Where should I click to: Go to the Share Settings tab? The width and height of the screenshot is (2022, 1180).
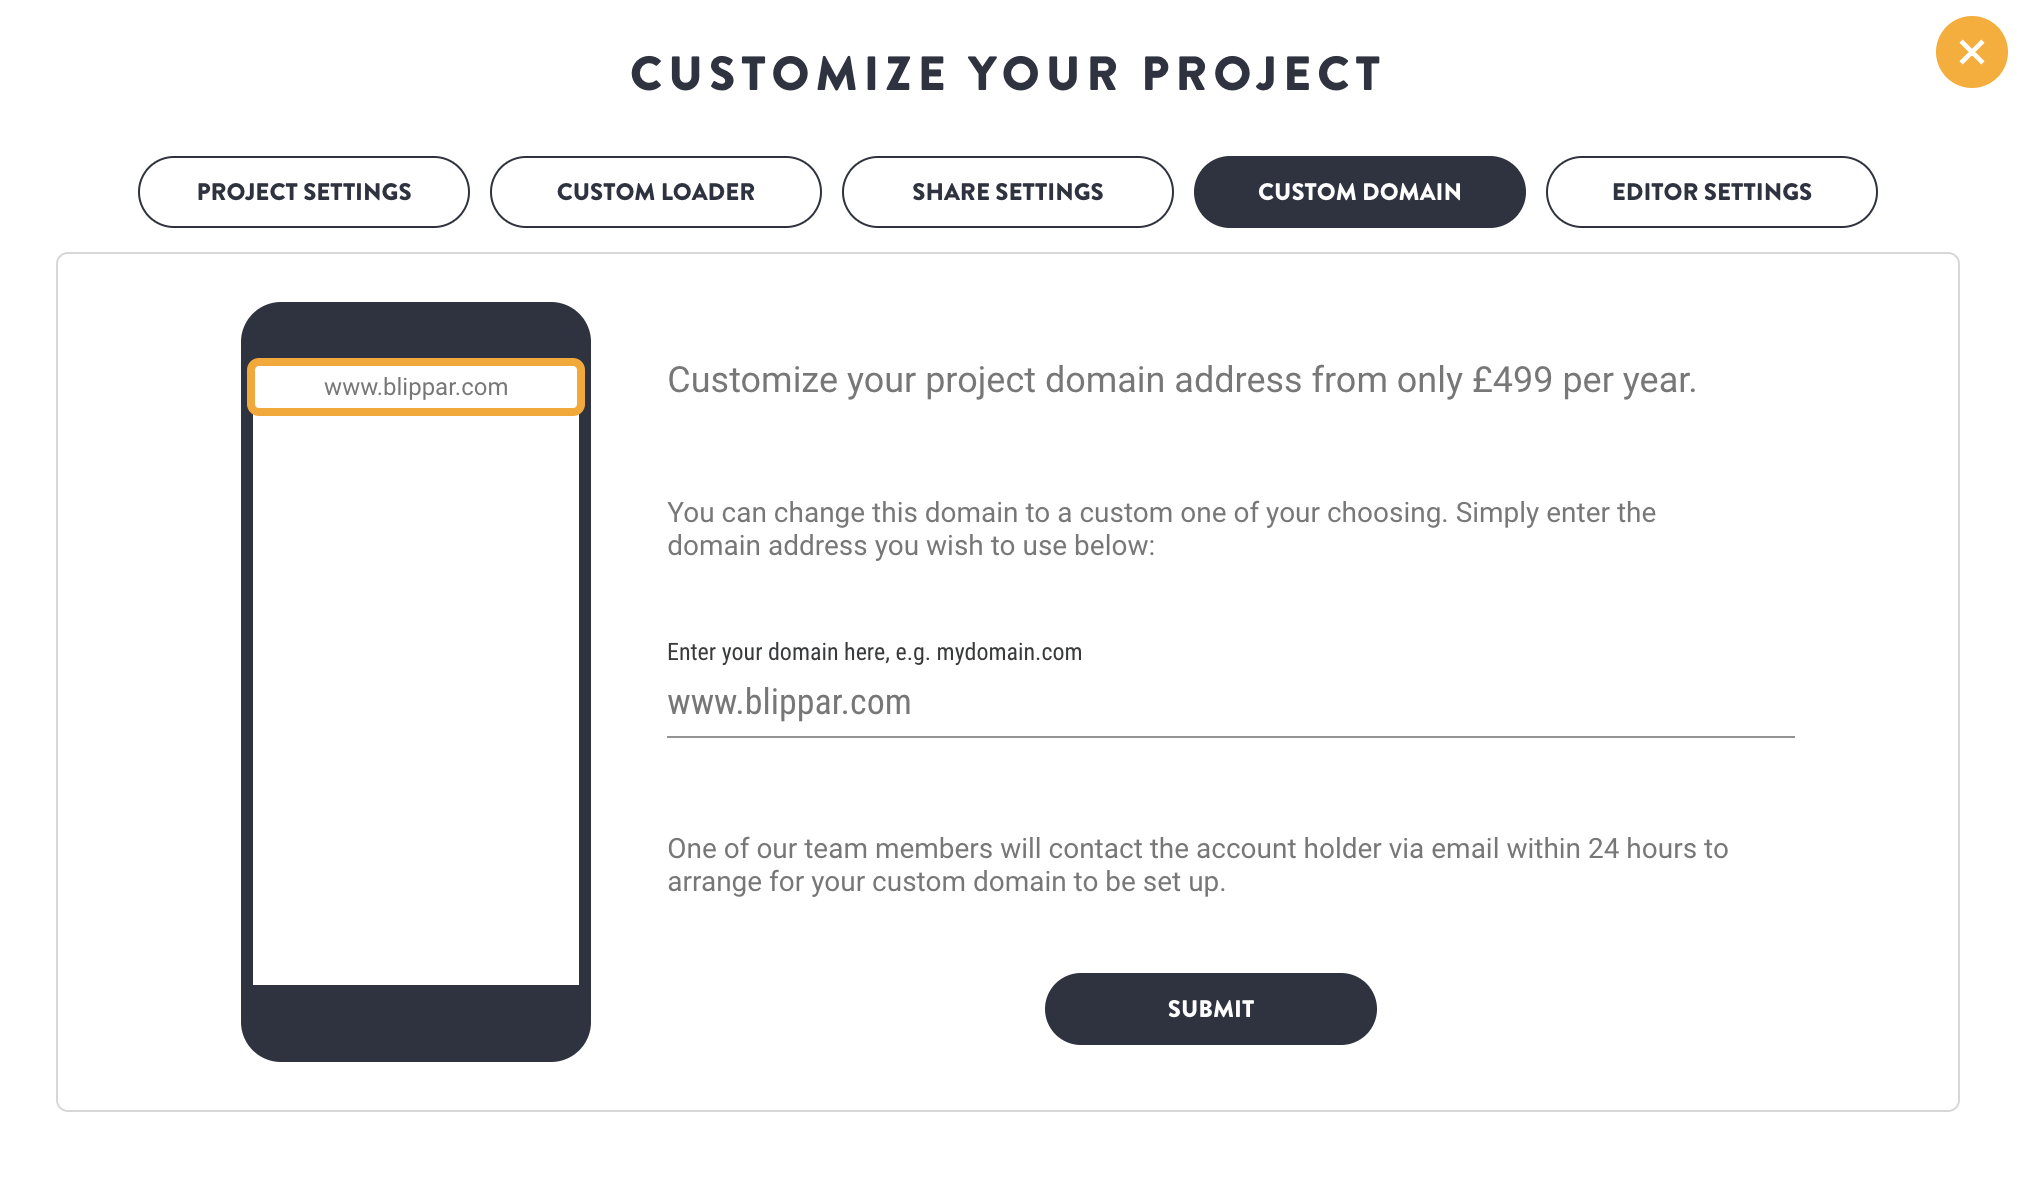[x=1007, y=192]
